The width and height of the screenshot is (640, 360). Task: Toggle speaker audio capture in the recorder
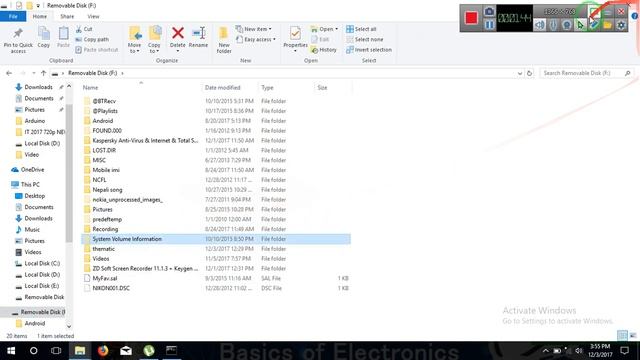(x=540, y=25)
